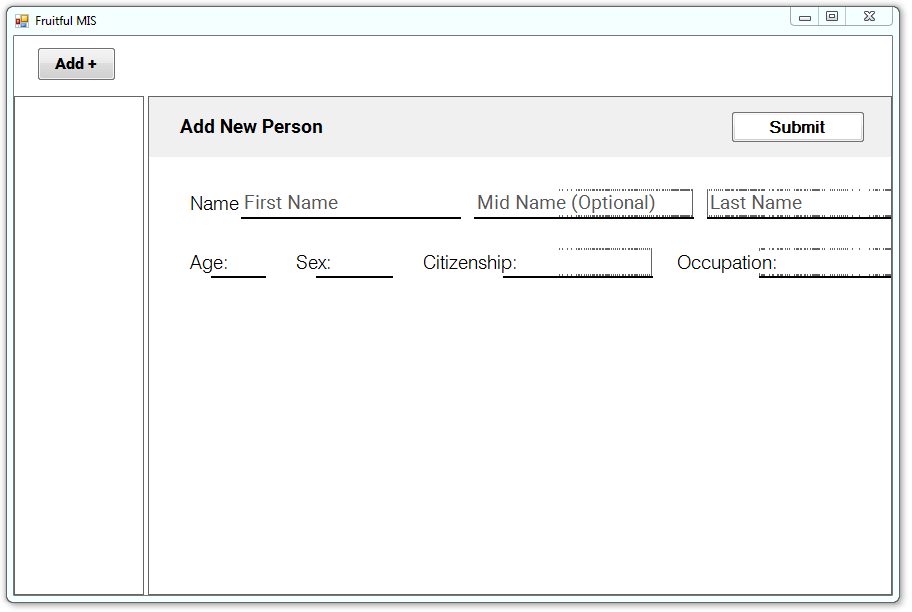The width and height of the screenshot is (912, 612).
Task: Activate the Occupation input field
Action: click(x=825, y=263)
